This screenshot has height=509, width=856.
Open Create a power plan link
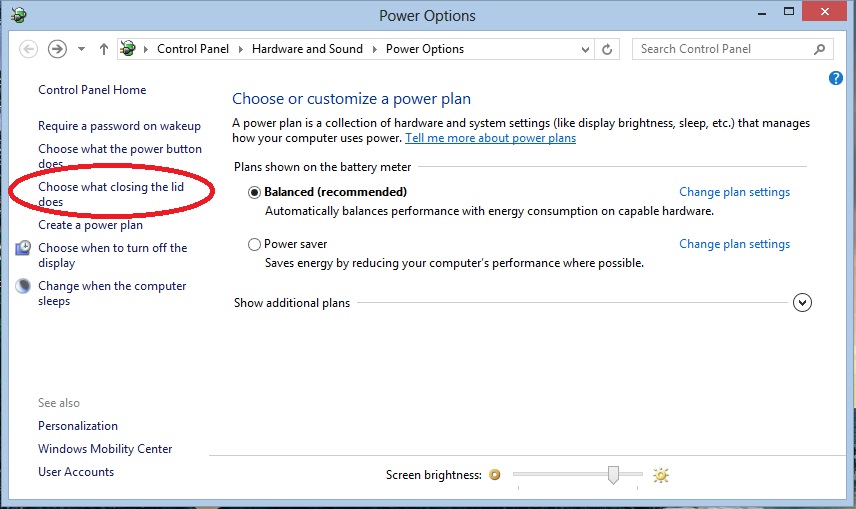(90, 225)
